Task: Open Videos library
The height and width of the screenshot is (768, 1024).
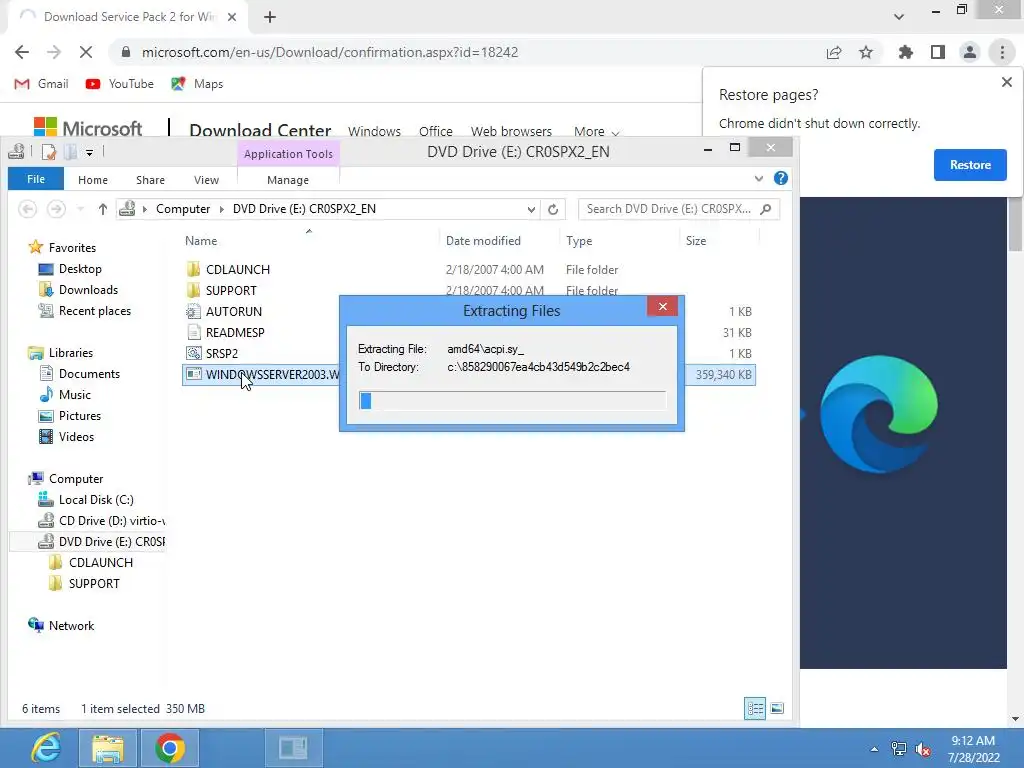Action: (x=76, y=436)
